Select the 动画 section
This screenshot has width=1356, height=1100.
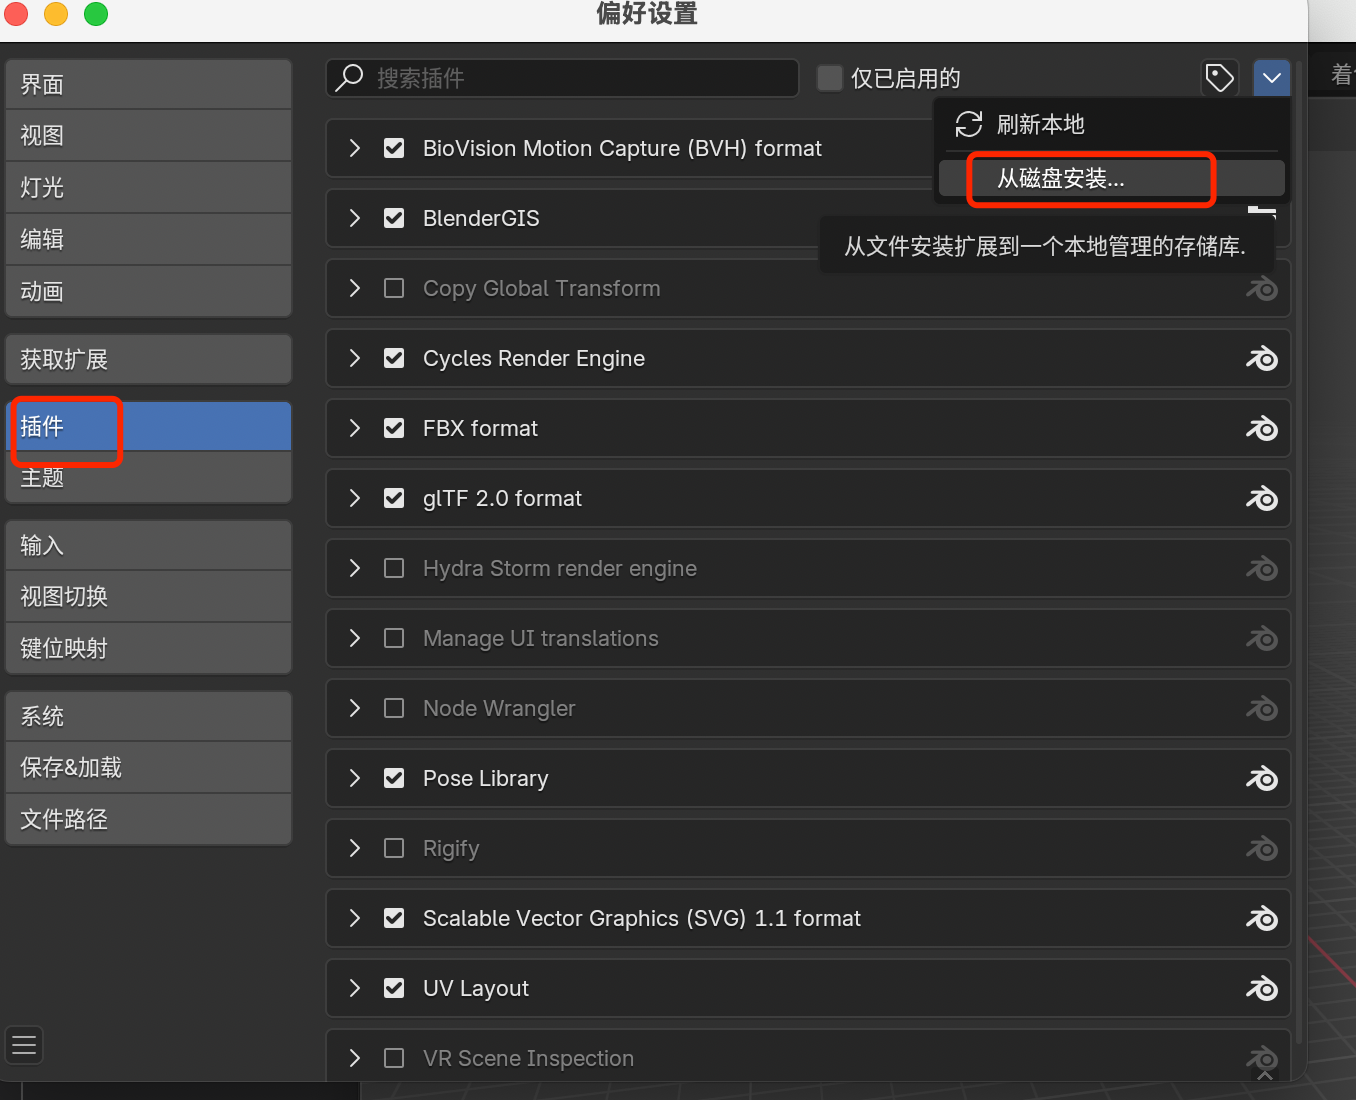pos(148,291)
